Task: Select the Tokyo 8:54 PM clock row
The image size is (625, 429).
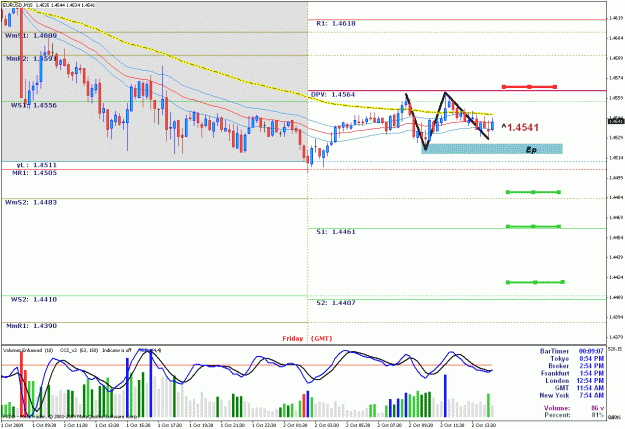Action: [x=577, y=359]
